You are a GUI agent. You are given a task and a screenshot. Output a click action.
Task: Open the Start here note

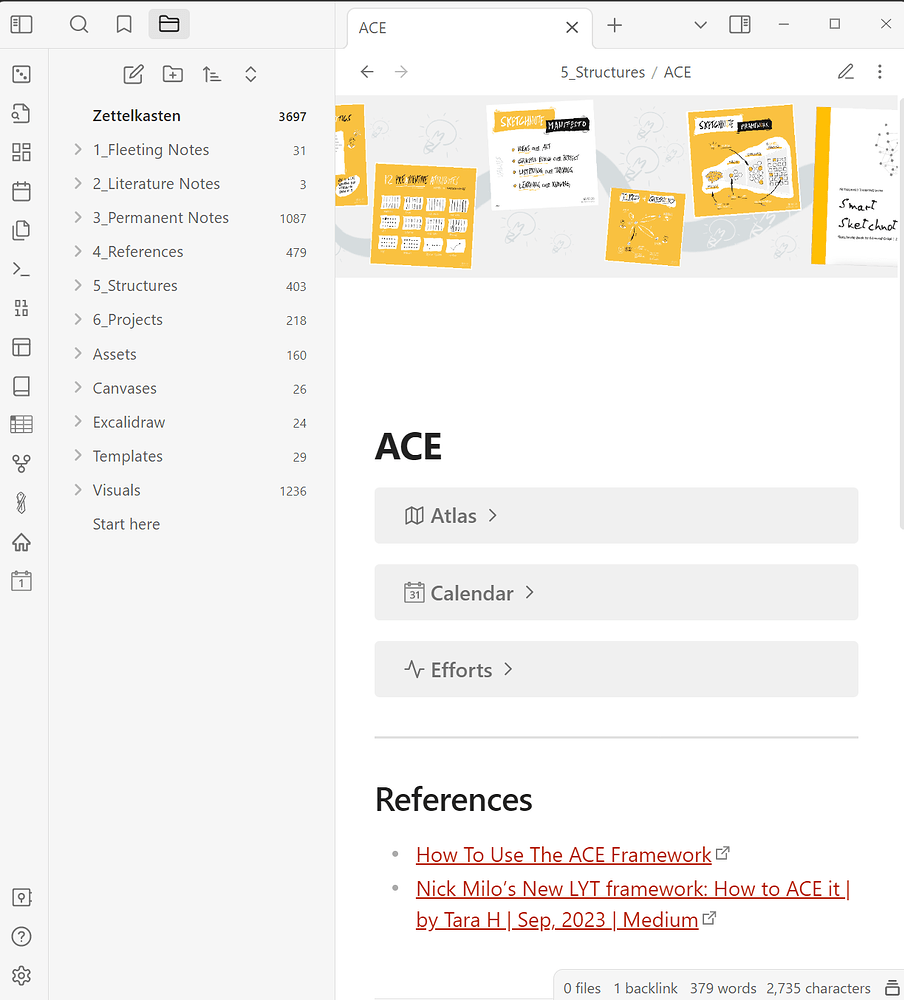coord(126,524)
